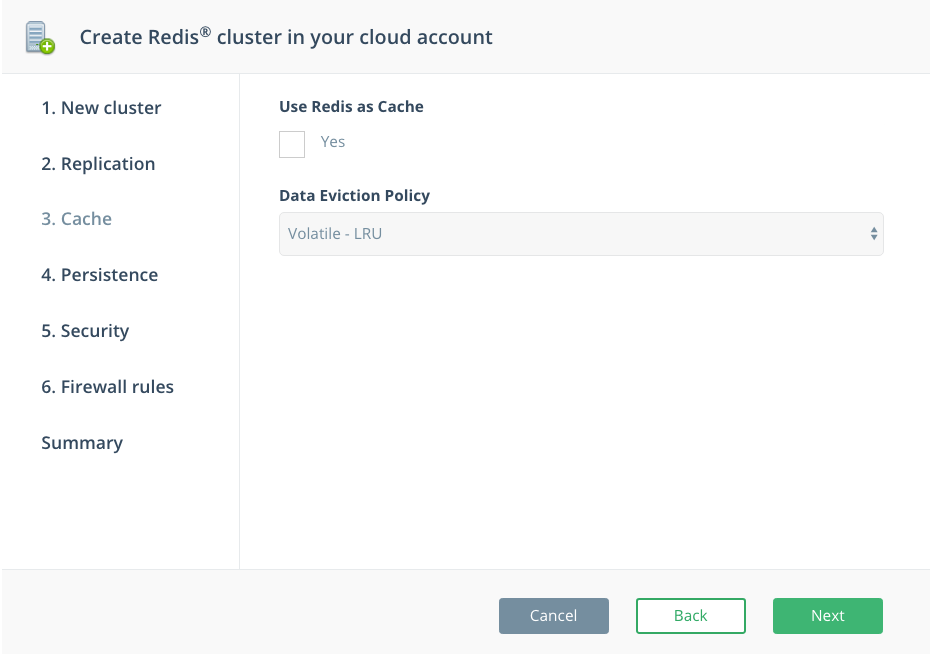
Task: Open 6. Firewall rules step
Action: [x=107, y=387]
